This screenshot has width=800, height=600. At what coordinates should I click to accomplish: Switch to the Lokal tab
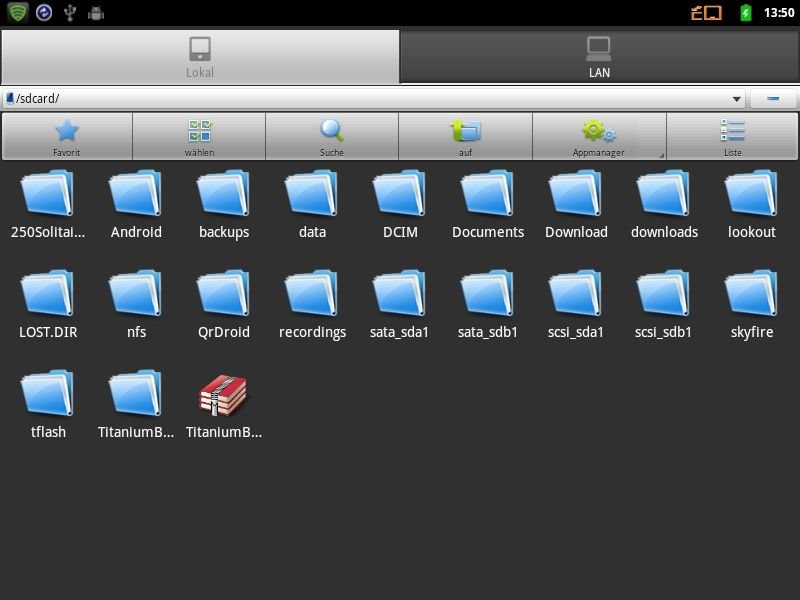(x=200, y=57)
